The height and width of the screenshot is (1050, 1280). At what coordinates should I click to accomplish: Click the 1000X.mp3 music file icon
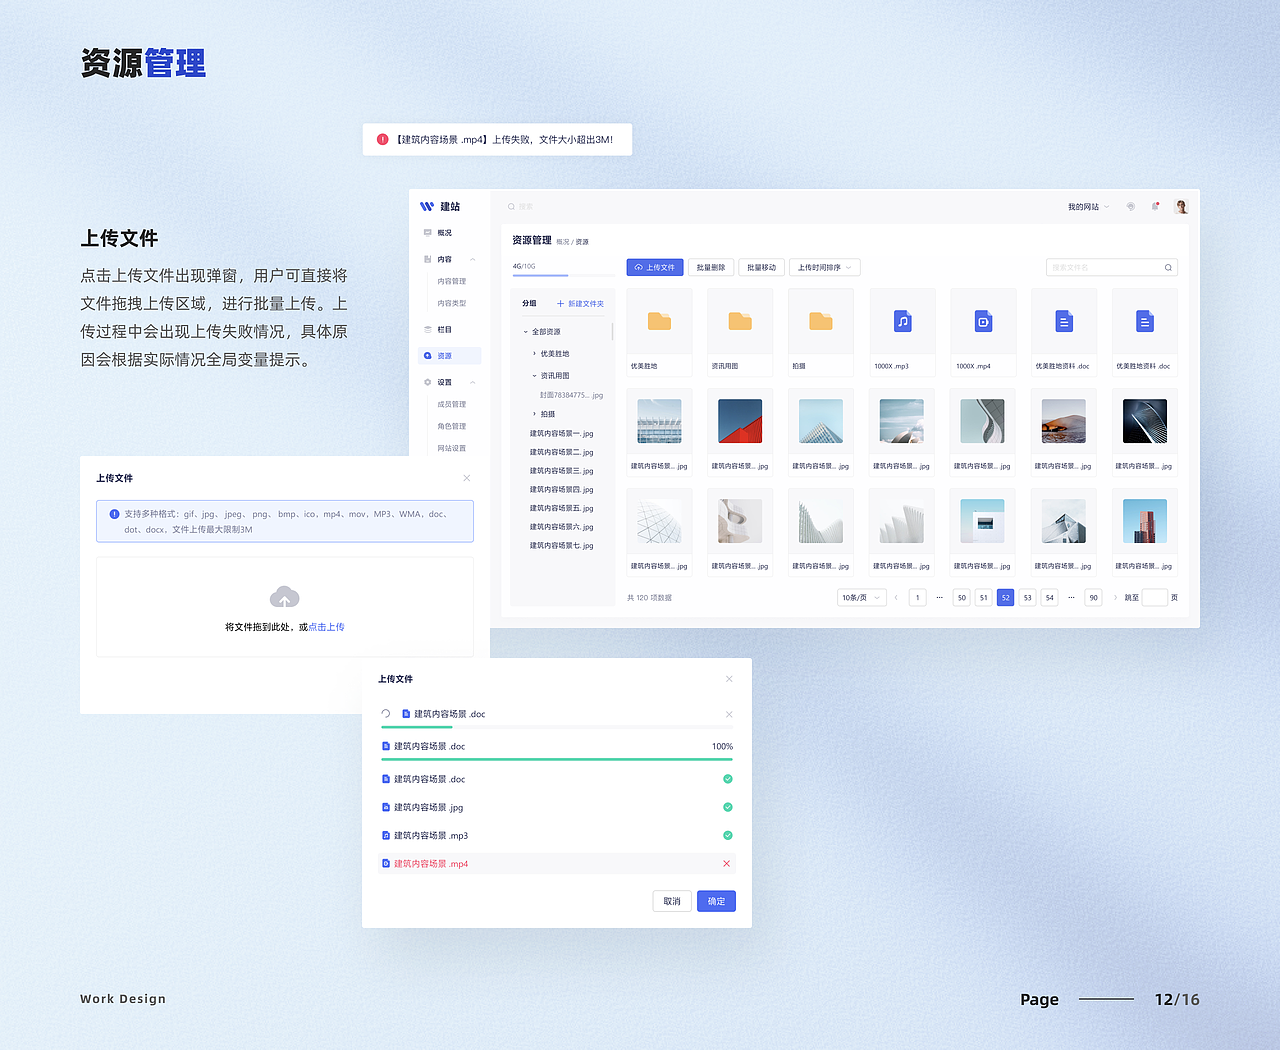[902, 322]
